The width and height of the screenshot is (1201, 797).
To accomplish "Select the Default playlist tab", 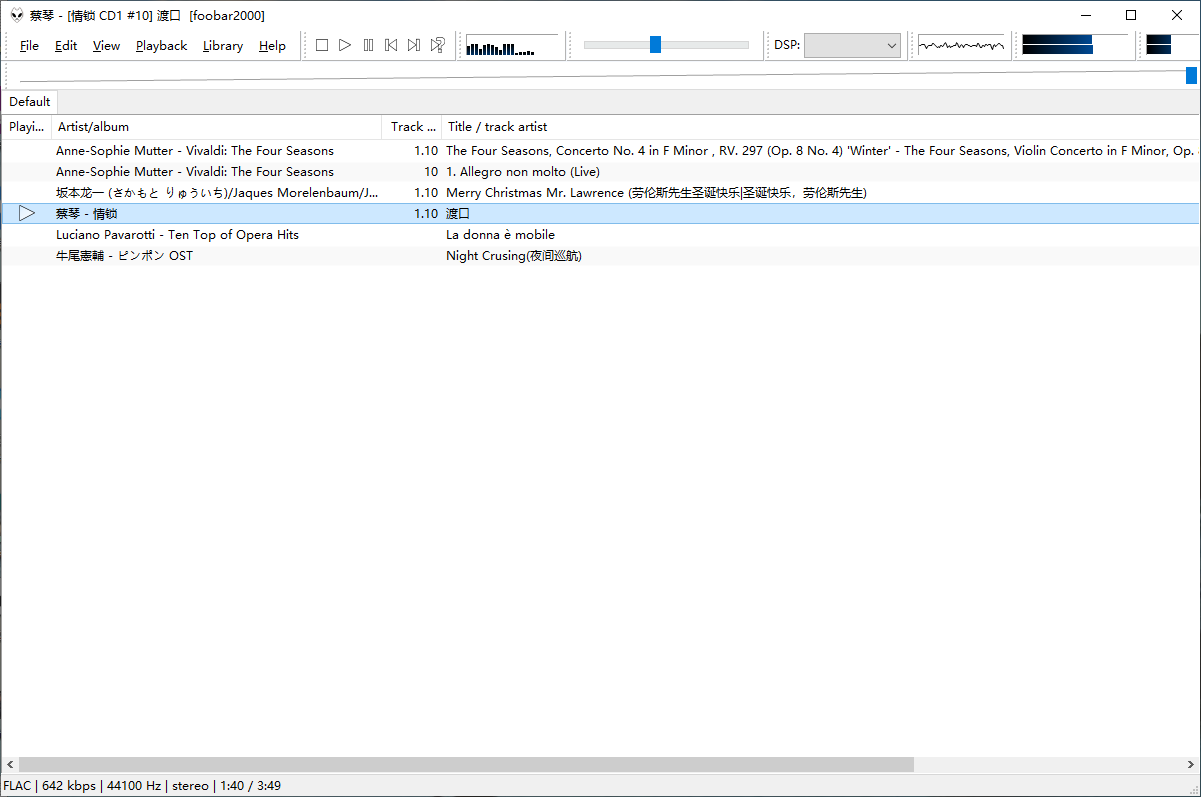I will pos(30,102).
